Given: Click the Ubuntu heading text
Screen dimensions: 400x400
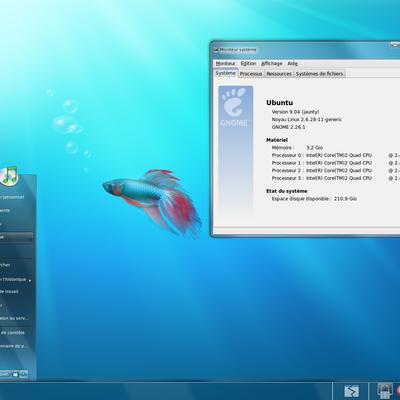Looking at the screenshot, I should pos(280,103).
